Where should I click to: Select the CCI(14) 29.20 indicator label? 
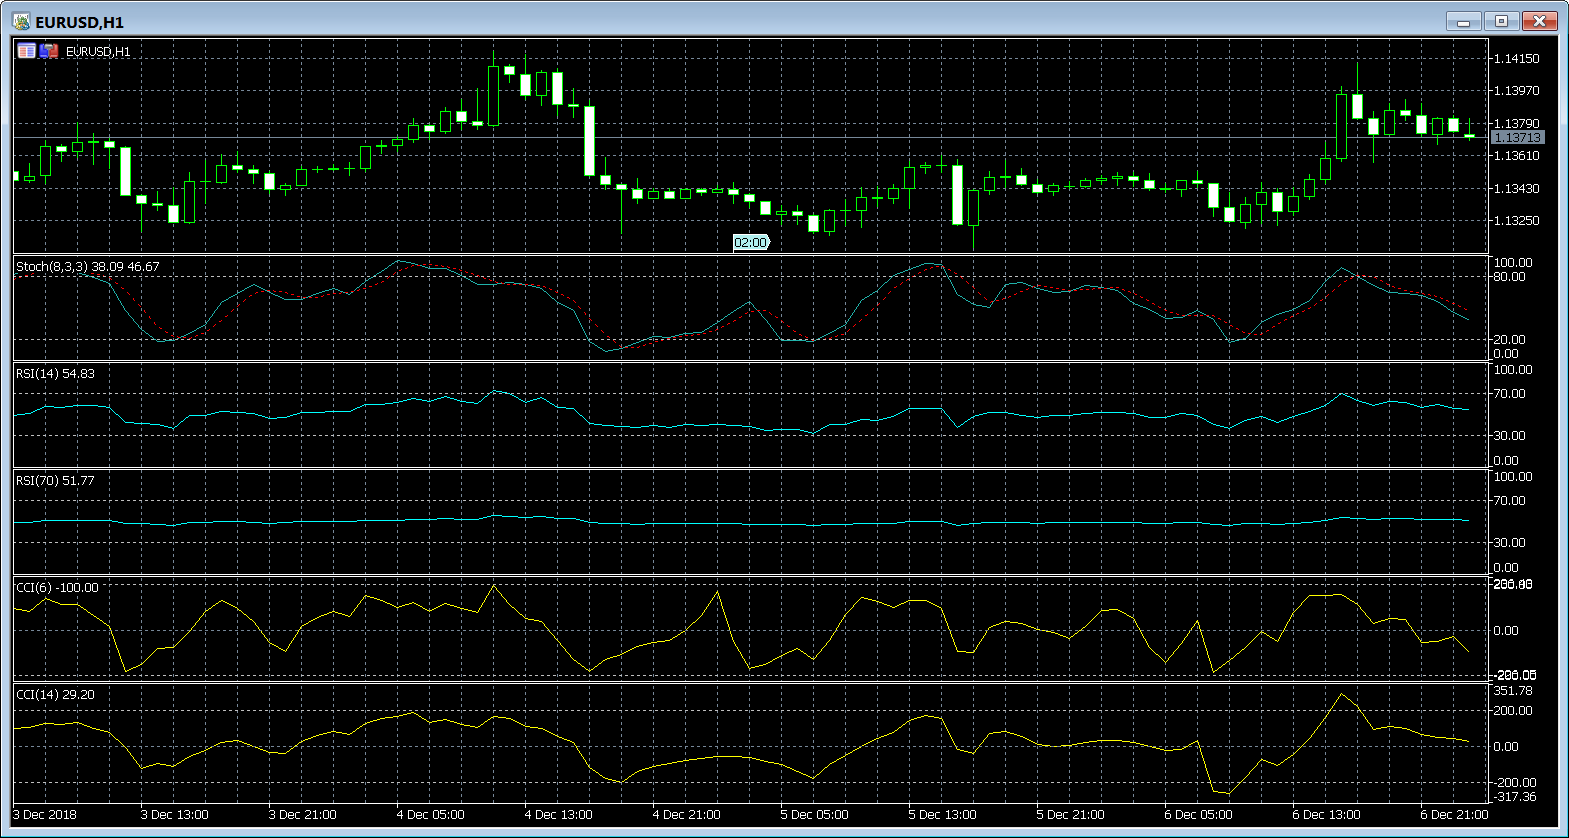click(x=56, y=695)
